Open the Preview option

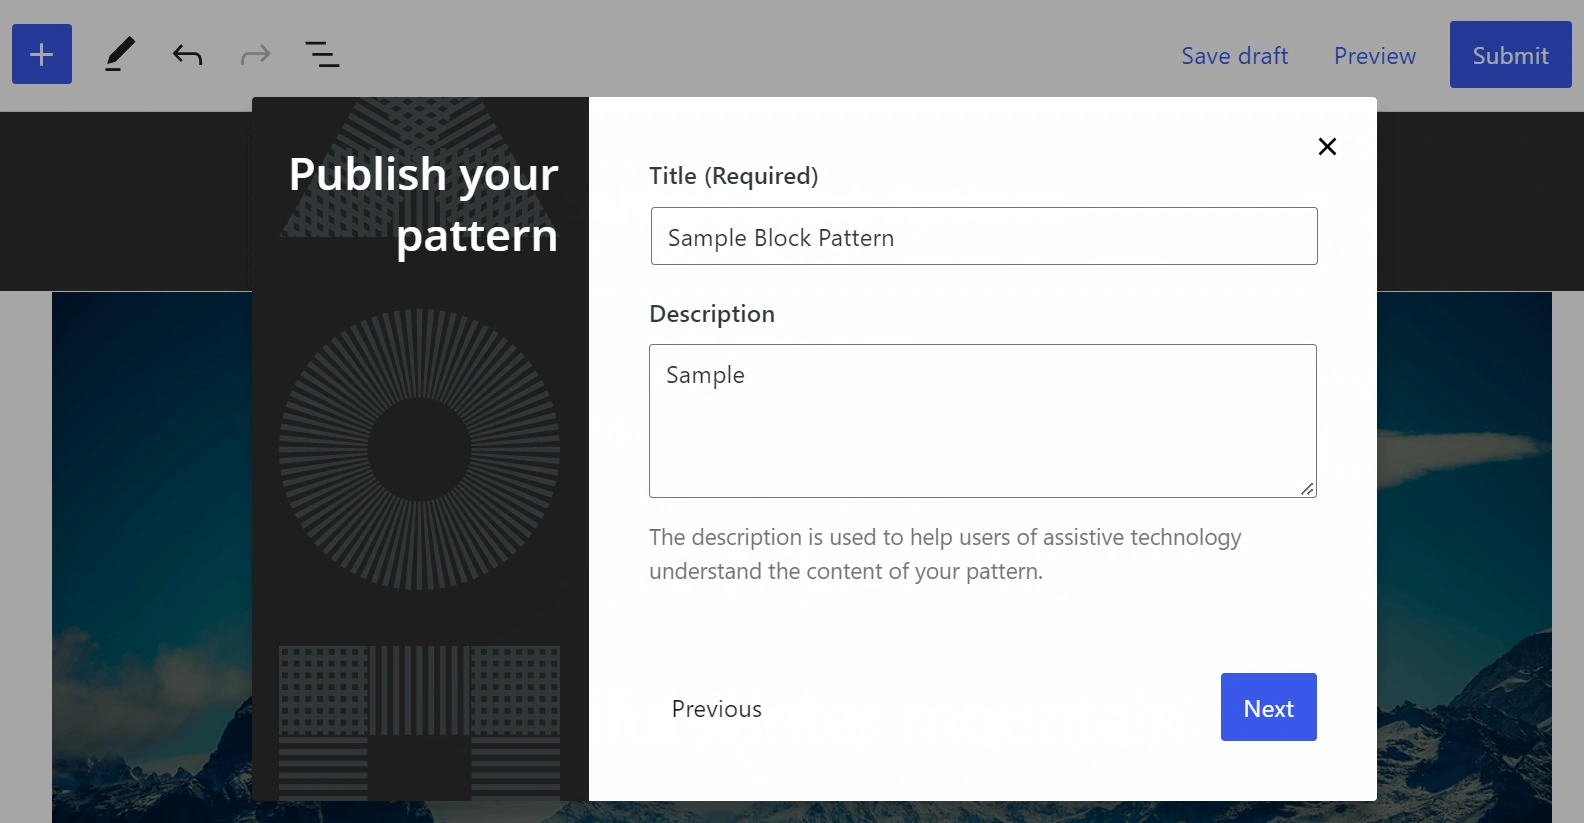pyautogui.click(x=1374, y=56)
